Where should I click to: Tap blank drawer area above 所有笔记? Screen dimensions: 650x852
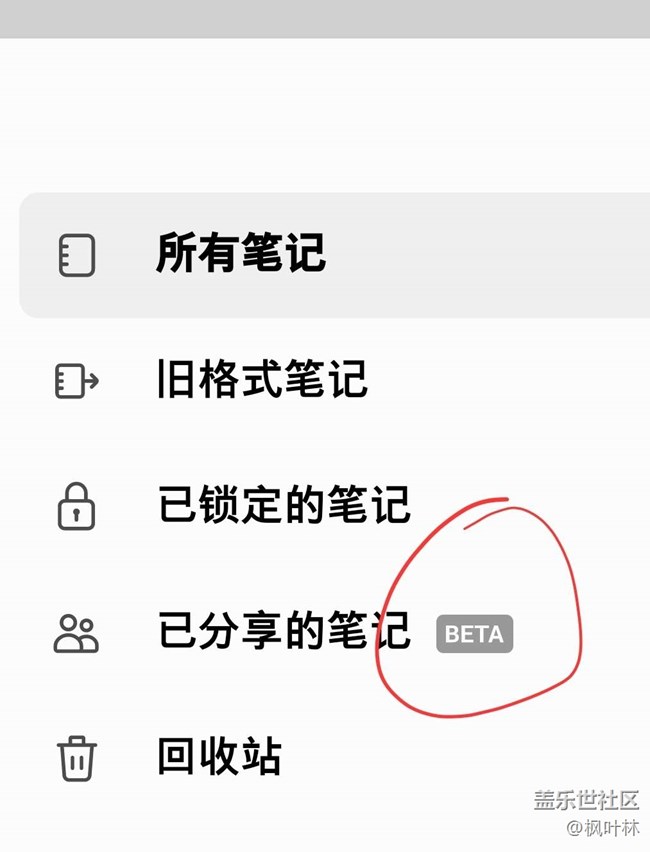(325, 114)
